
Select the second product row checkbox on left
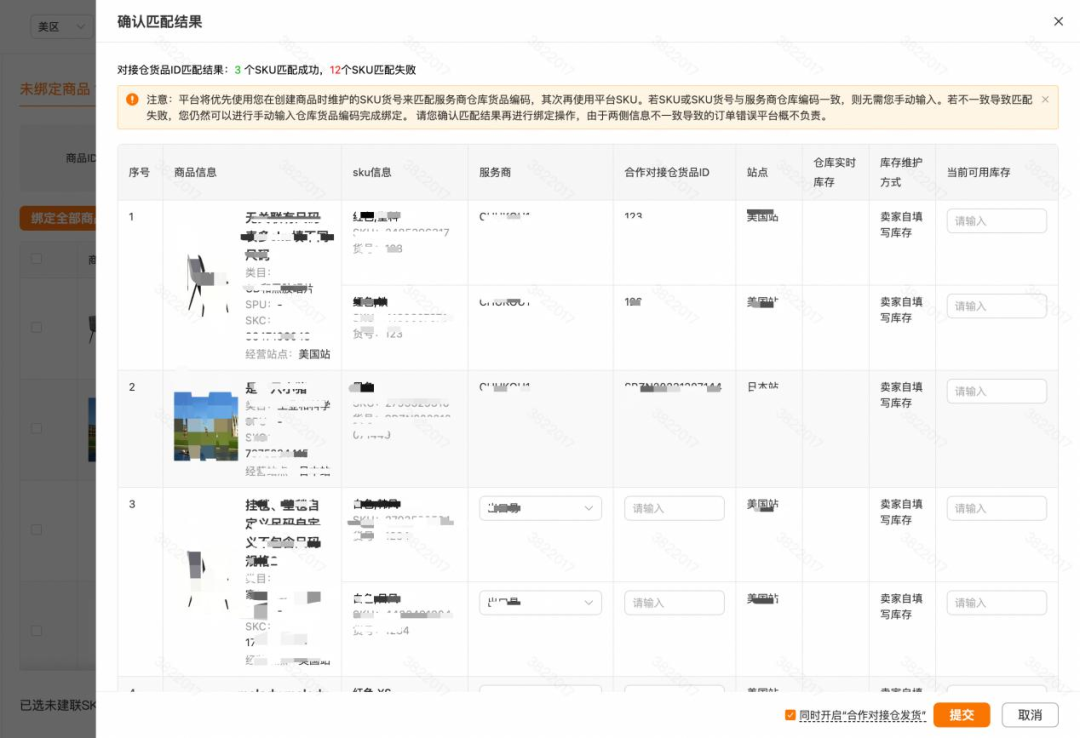click(x=37, y=428)
